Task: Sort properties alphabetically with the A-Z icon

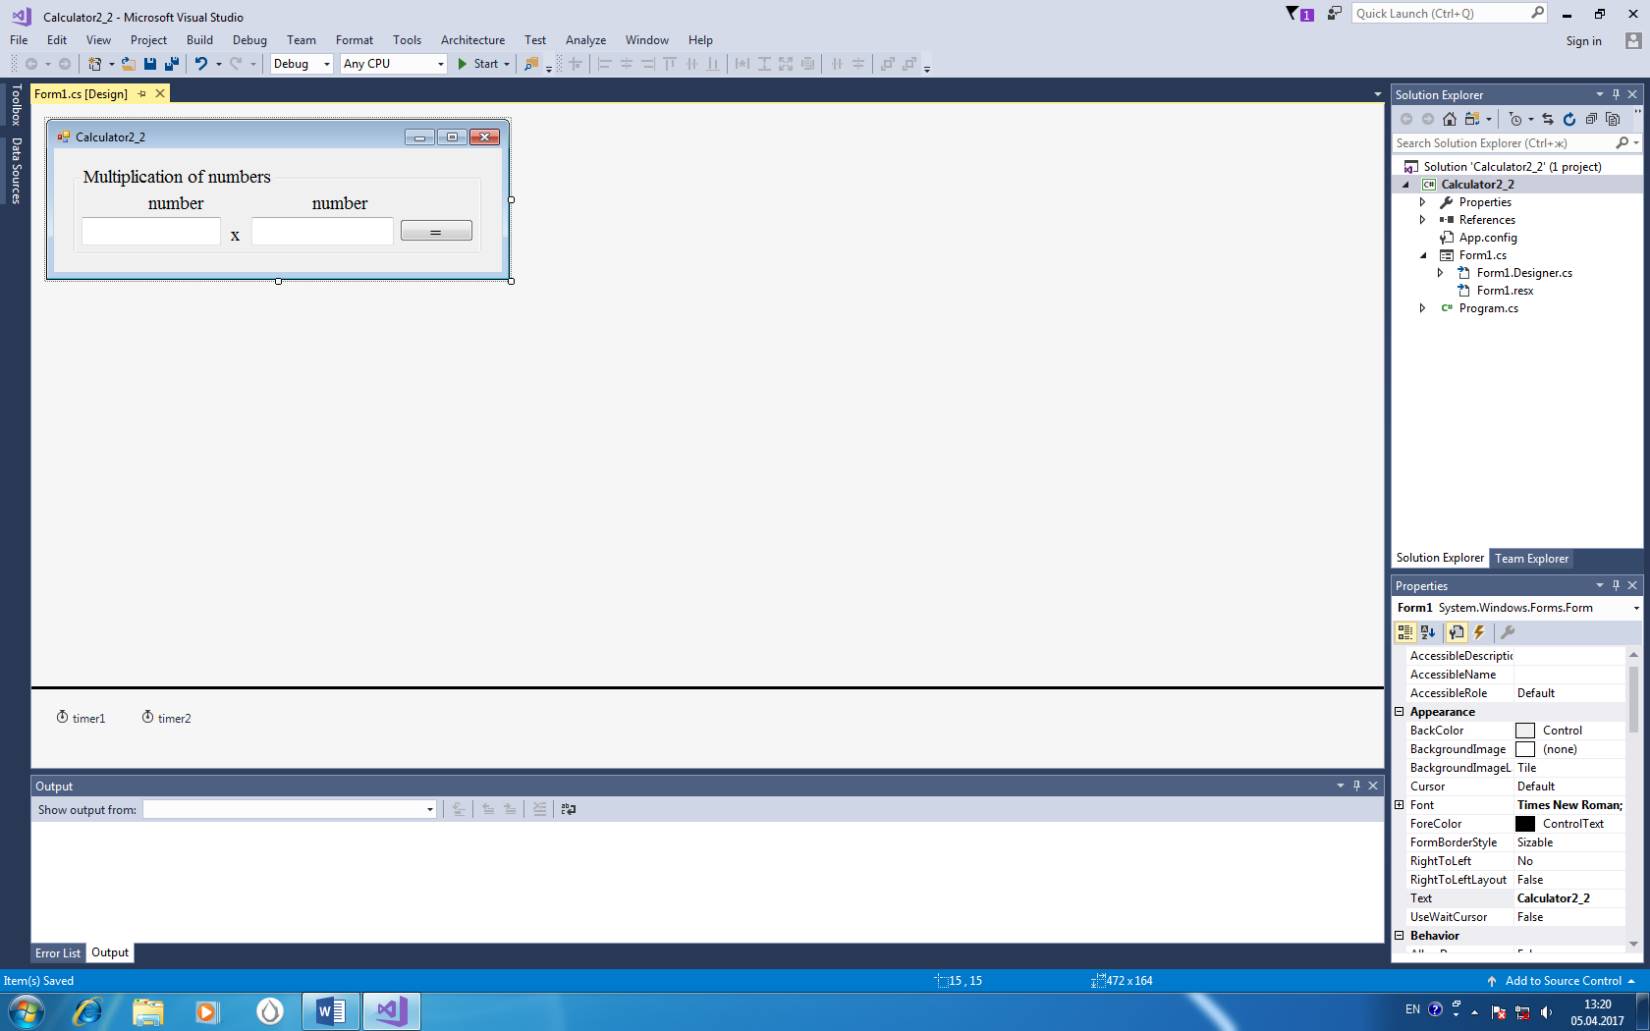Action: tap(1428, 632)
